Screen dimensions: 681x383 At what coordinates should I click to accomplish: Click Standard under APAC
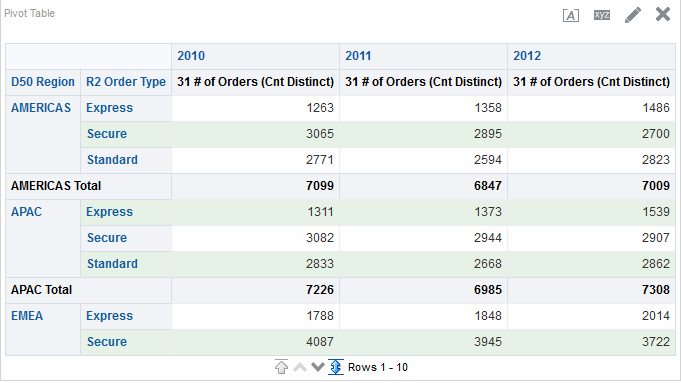coord(112,264)
